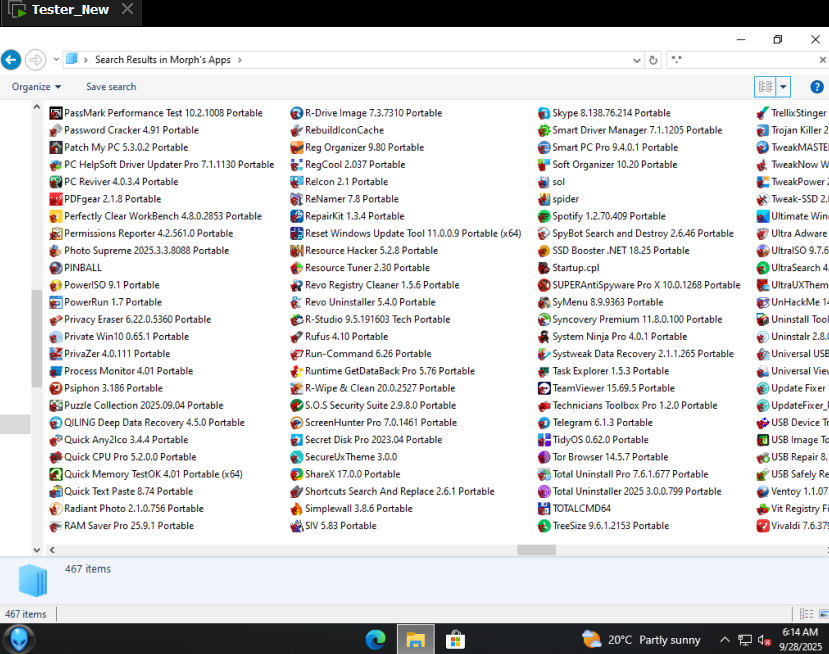Click the Rufus 4.10 Portable icon
The height and width of the screenshot is (654, 829).
[x=297, y=337]
